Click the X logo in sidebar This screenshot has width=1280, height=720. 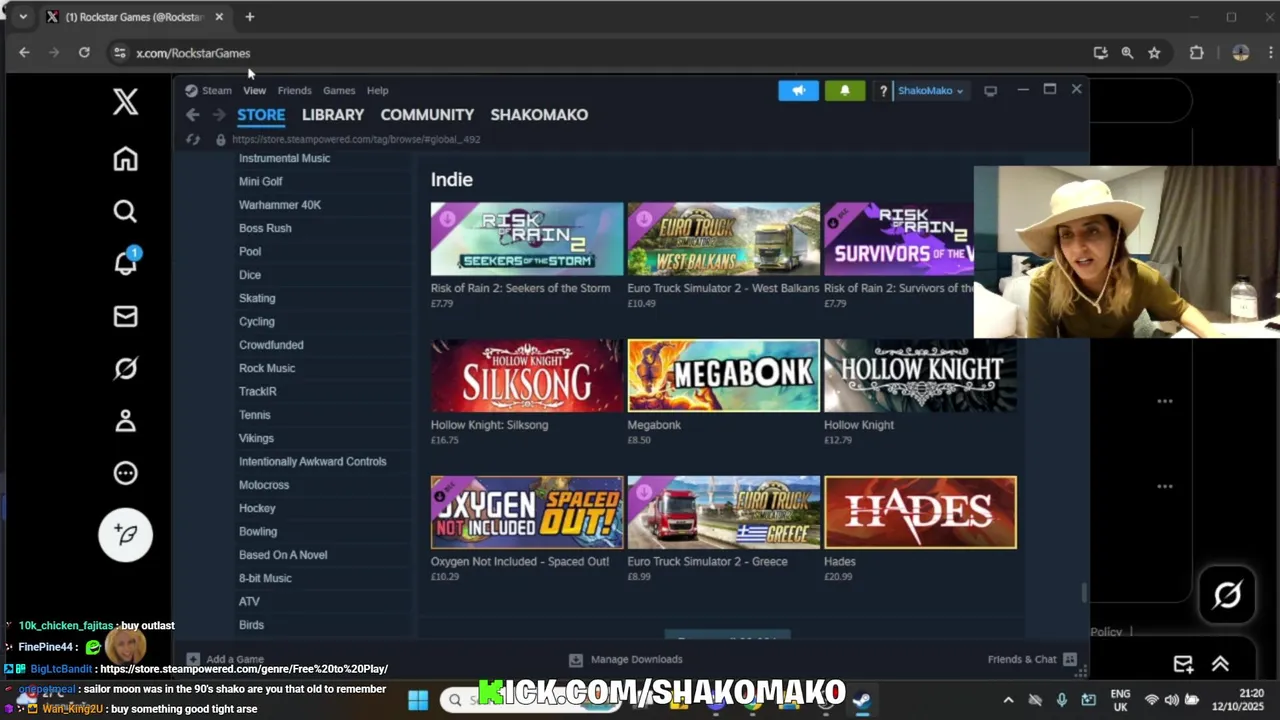coord(125,101)
